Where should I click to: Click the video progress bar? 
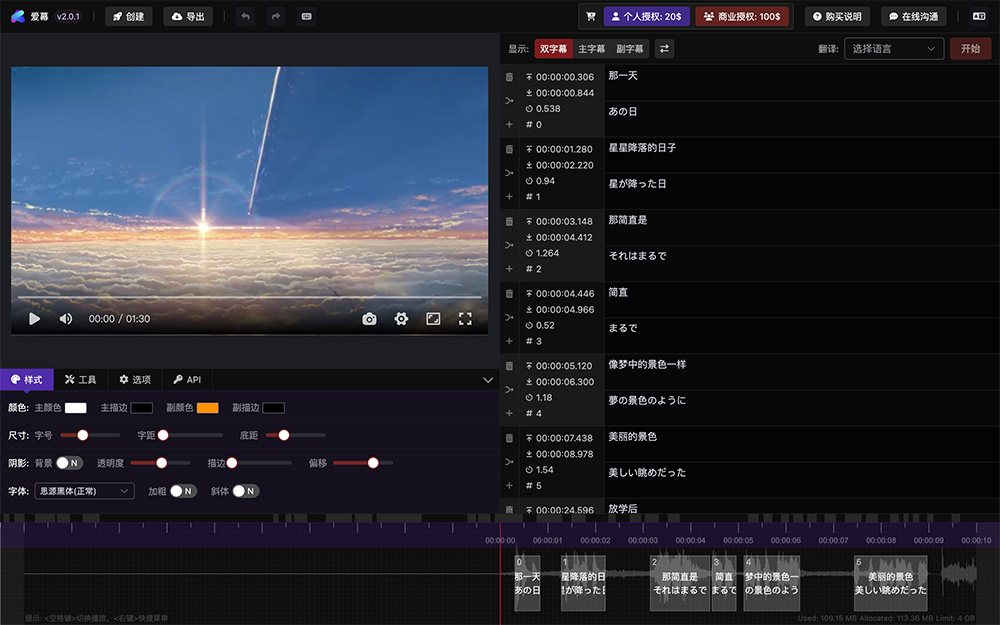coord(249,297)
